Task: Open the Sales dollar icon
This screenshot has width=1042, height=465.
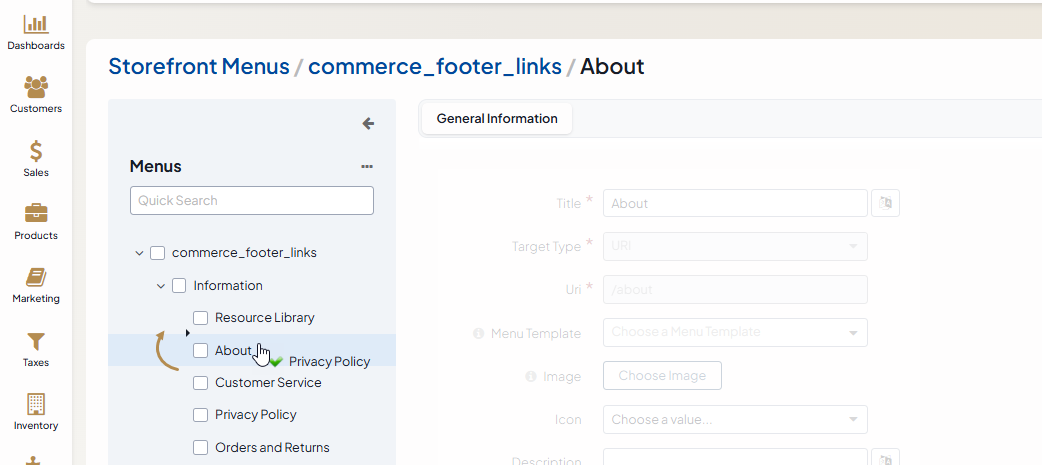Action: pyautogui.click(x=36, y=152)
